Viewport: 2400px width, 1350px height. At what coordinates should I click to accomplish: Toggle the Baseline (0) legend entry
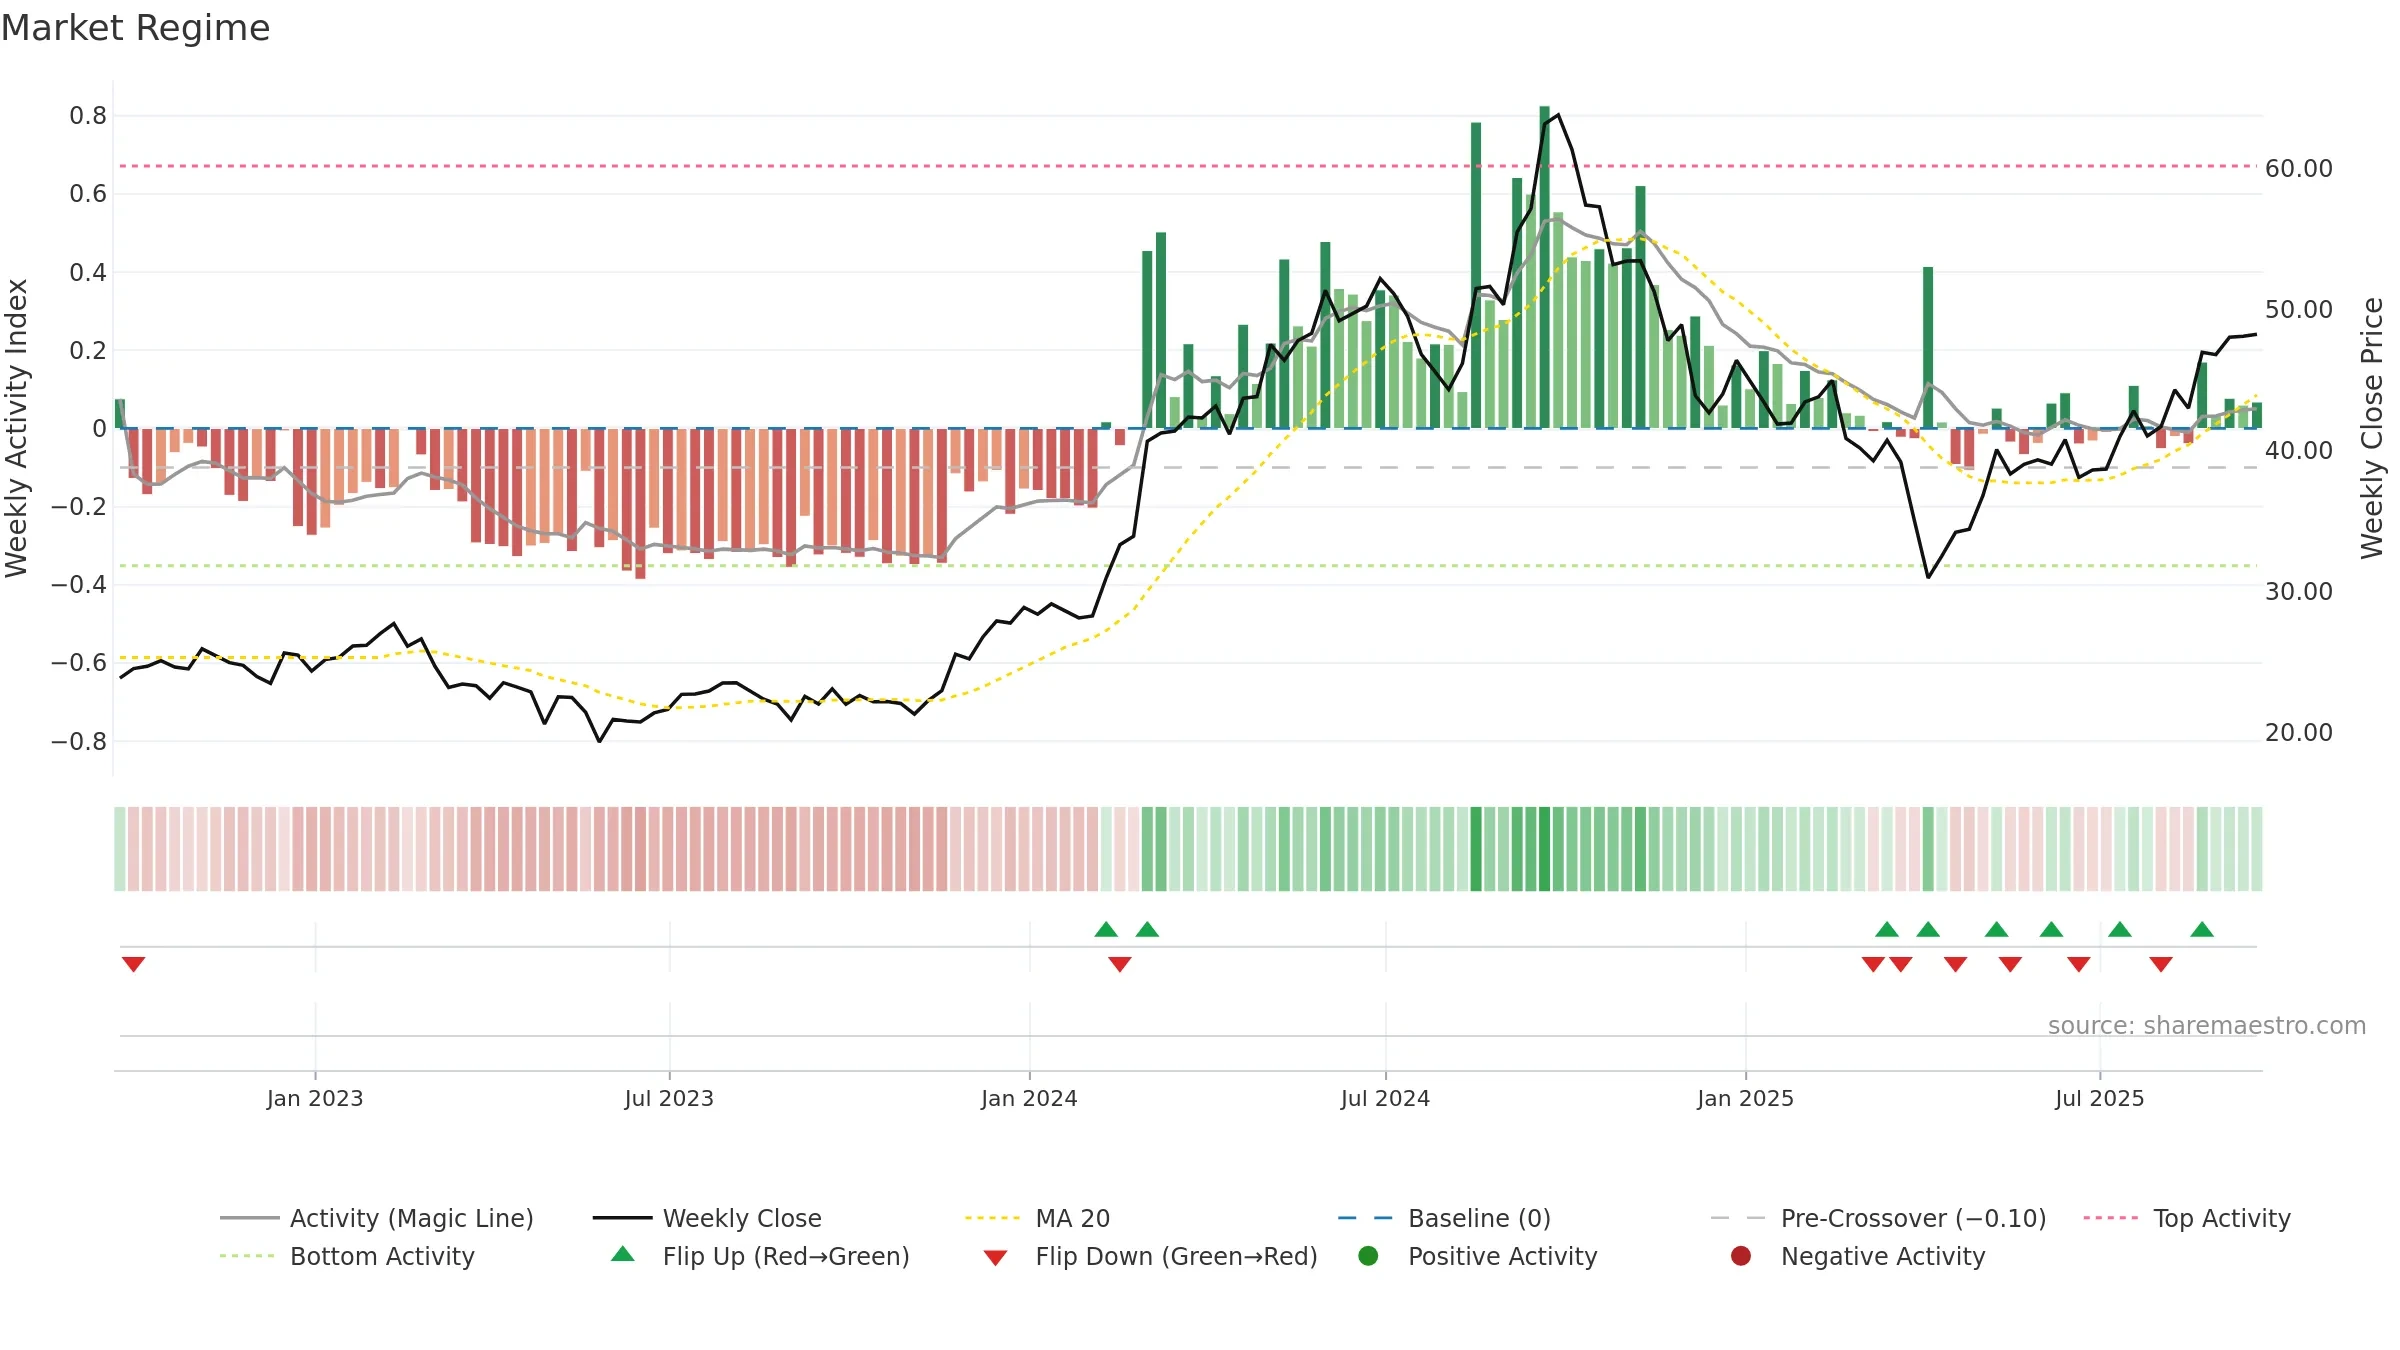[1444, 1218]
